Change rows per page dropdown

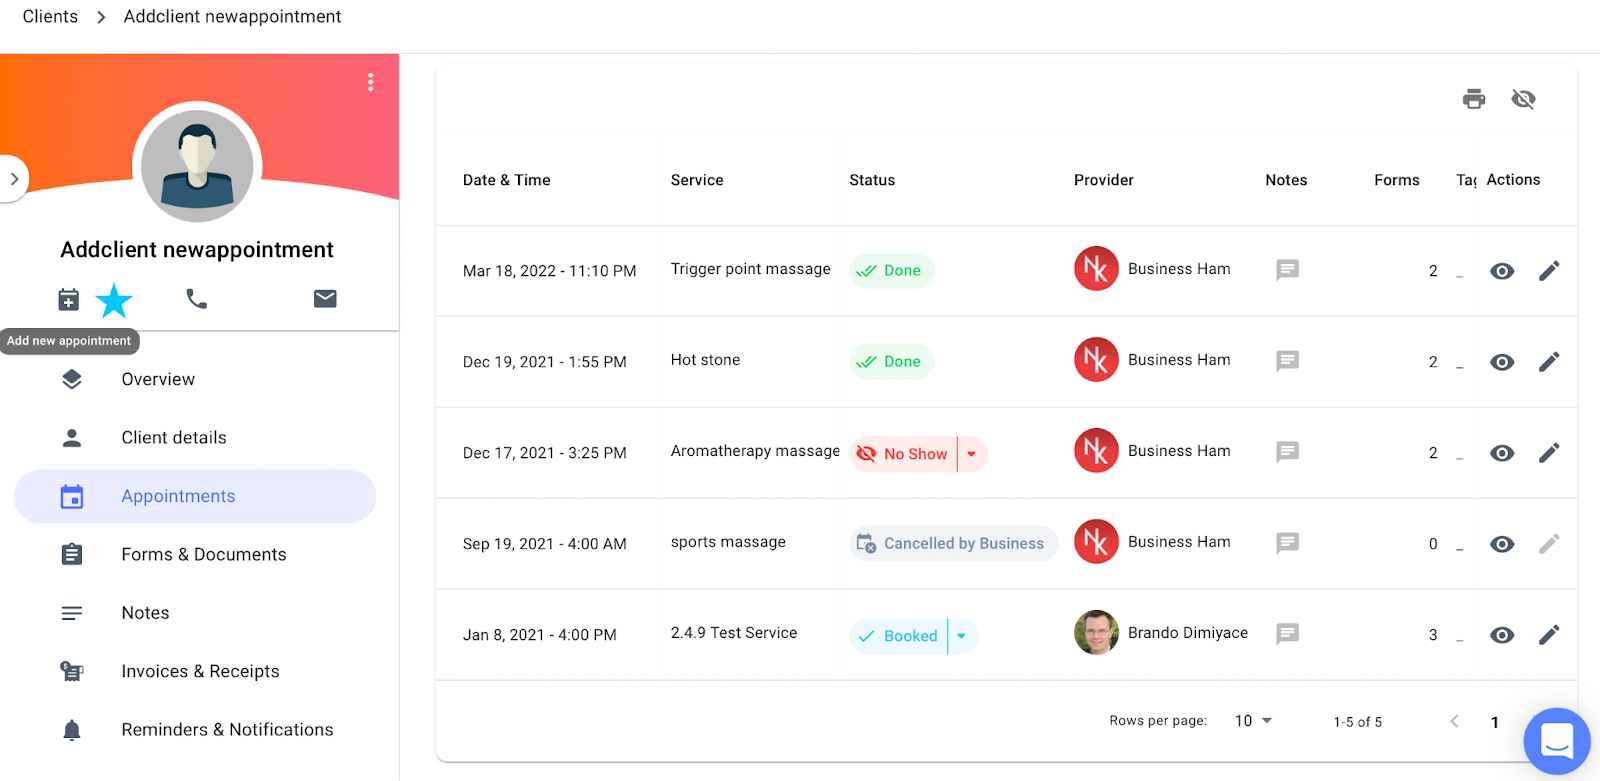(x=1253, y=721)
